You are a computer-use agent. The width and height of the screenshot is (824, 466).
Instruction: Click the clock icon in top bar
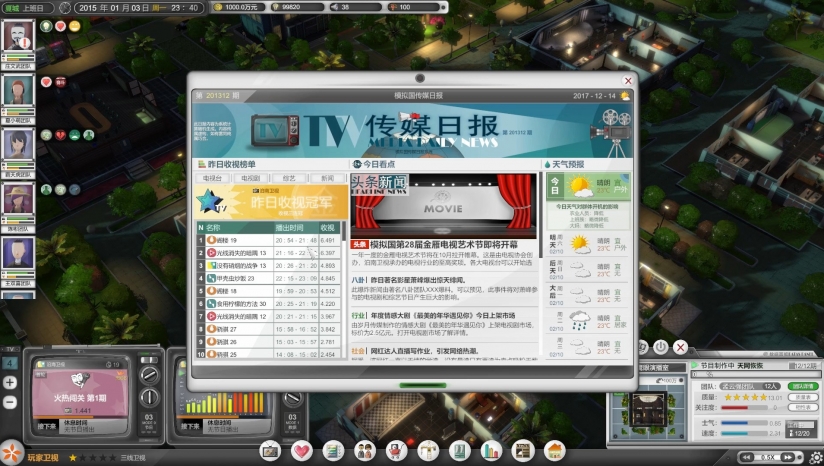pyautogui.click(x=65, y=8)
